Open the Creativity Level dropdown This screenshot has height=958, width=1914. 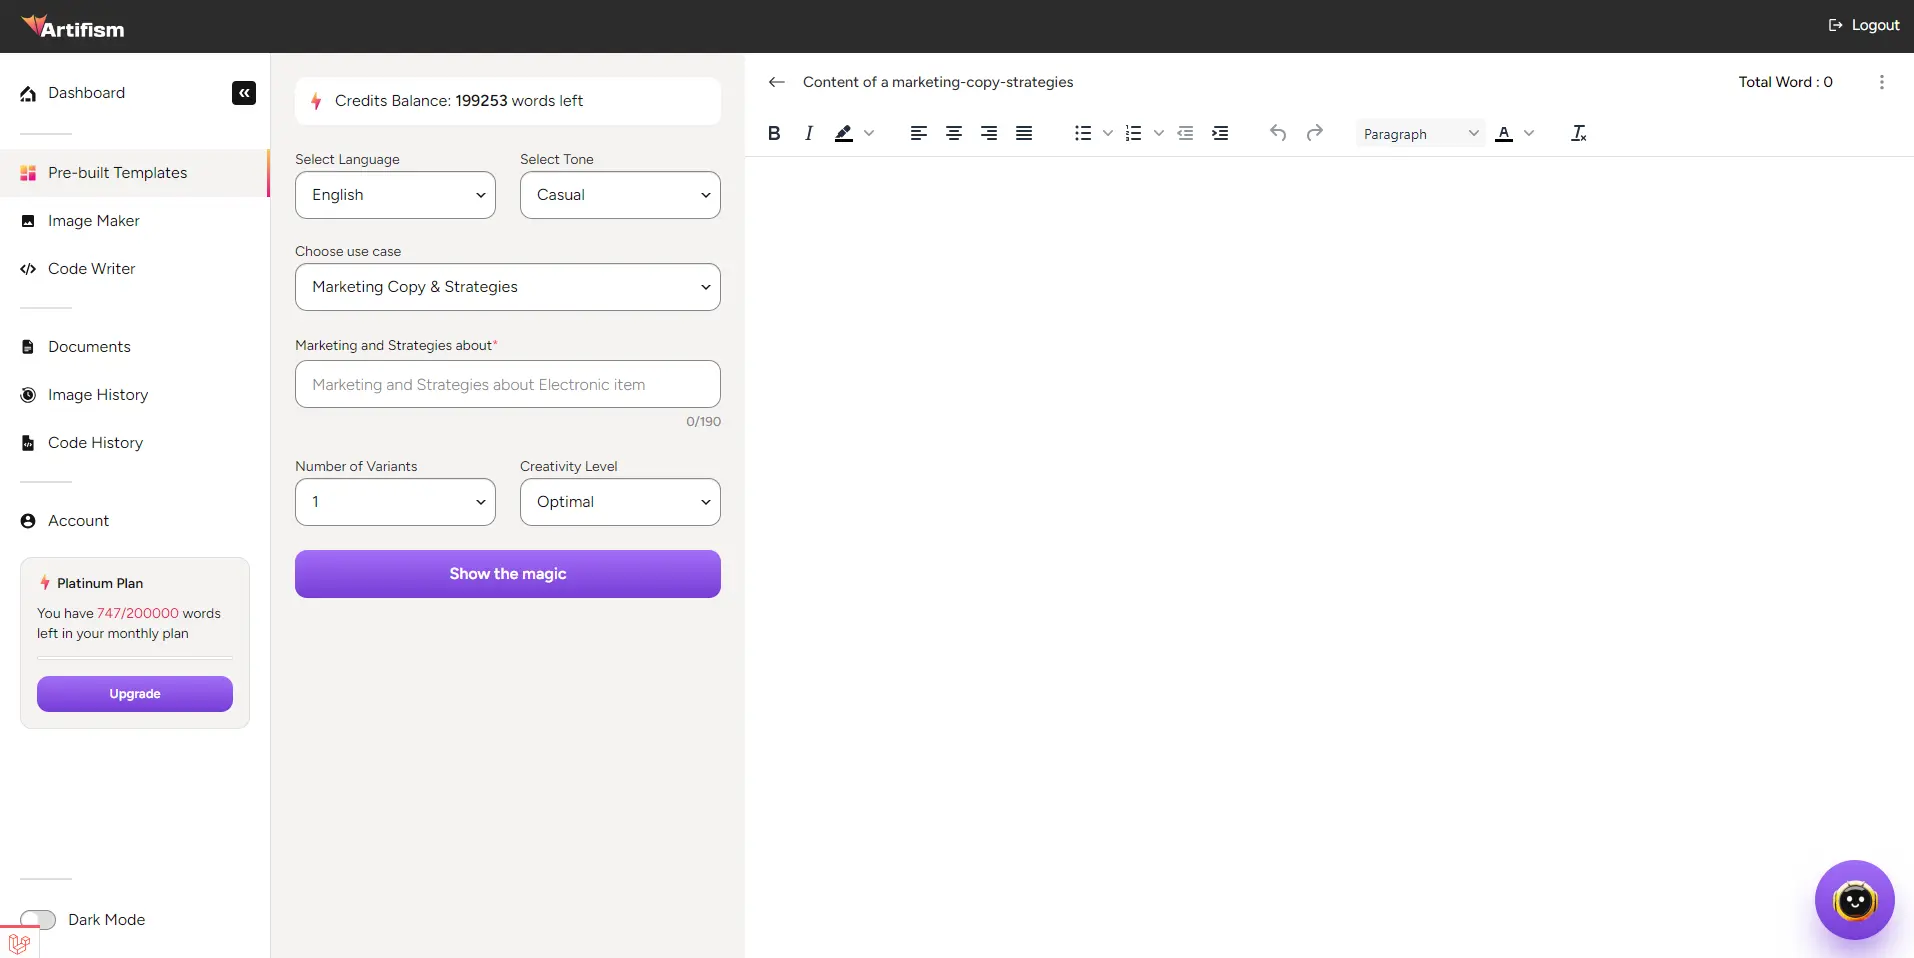pos(620,502)
